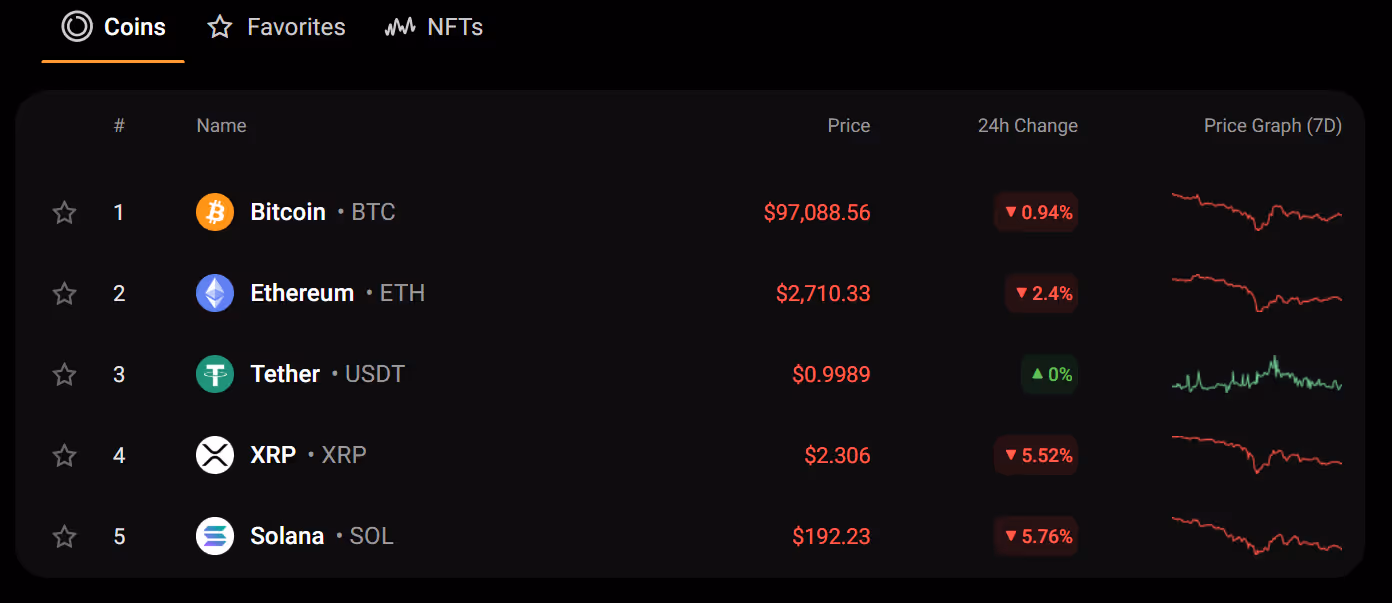Screen dimensions: 1392x603
Task: Open the Bitcoin coin name link
Action: tap(288, 212)
